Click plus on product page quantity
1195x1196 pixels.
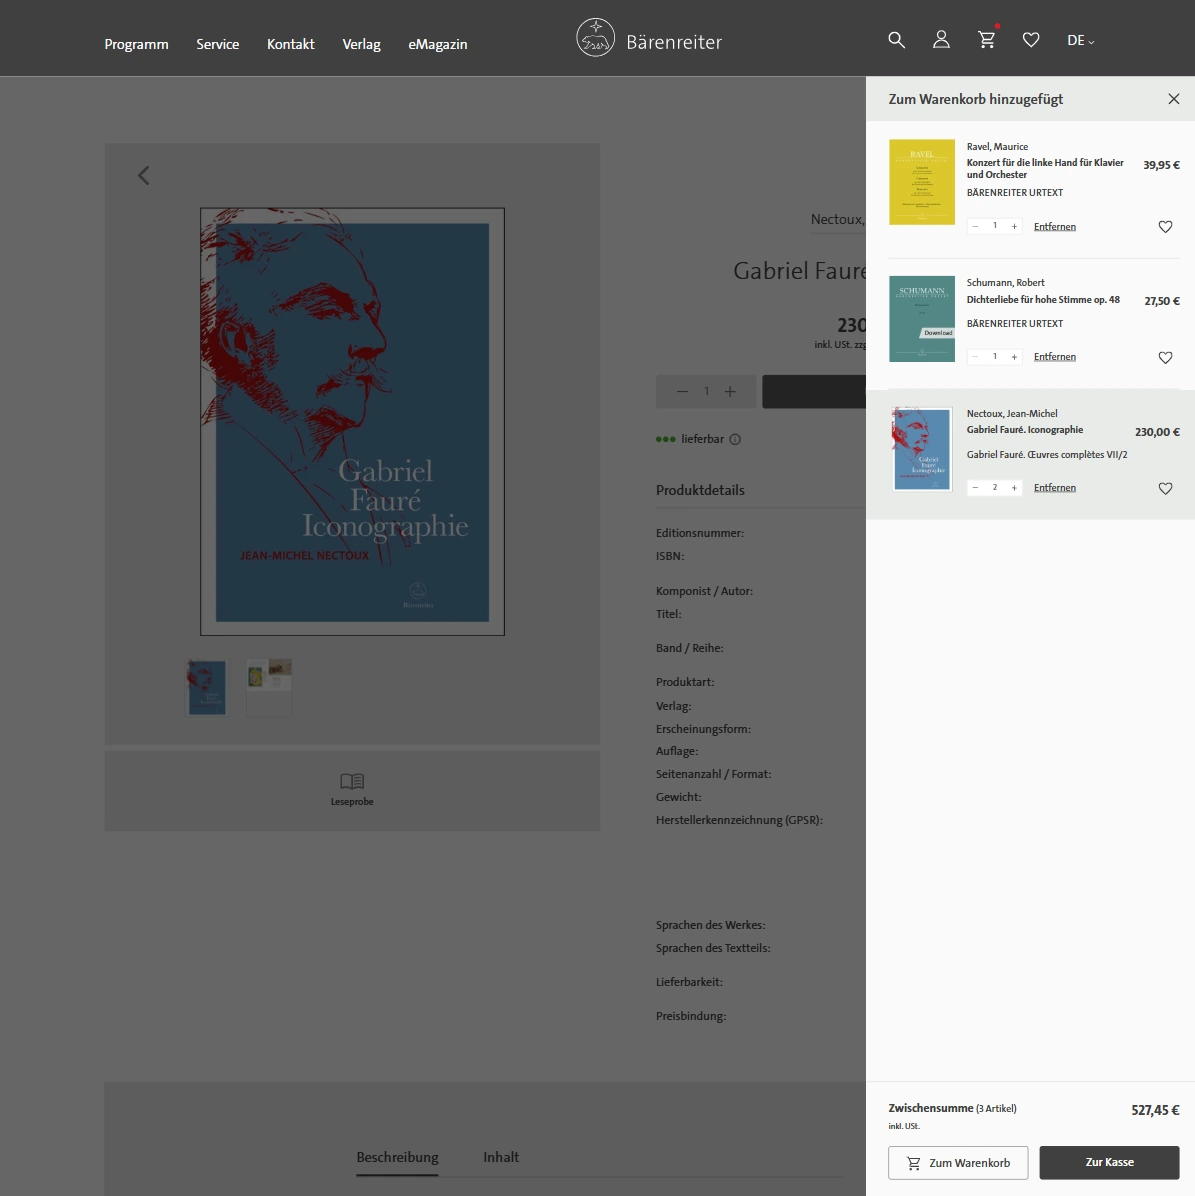pyautogui.click(x=730, y=391)
